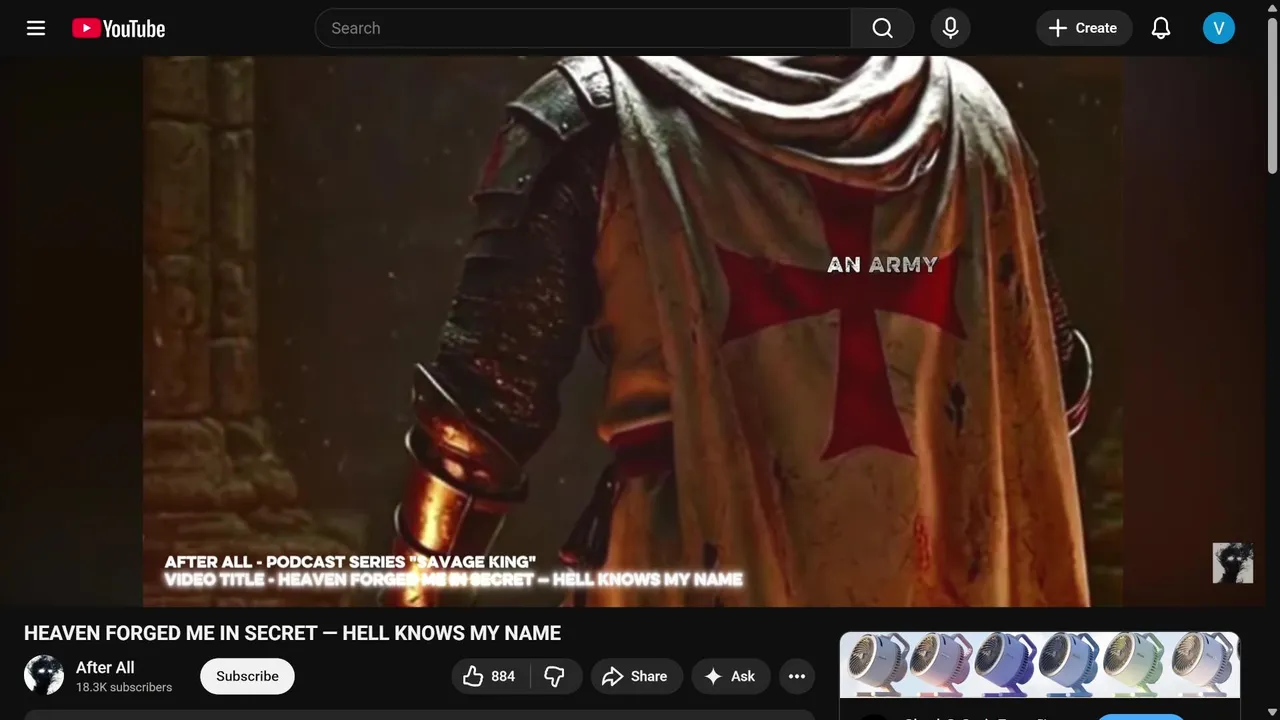Click the magnifying glass search button
Viewport: 1280px width, 720px height.
882,28
